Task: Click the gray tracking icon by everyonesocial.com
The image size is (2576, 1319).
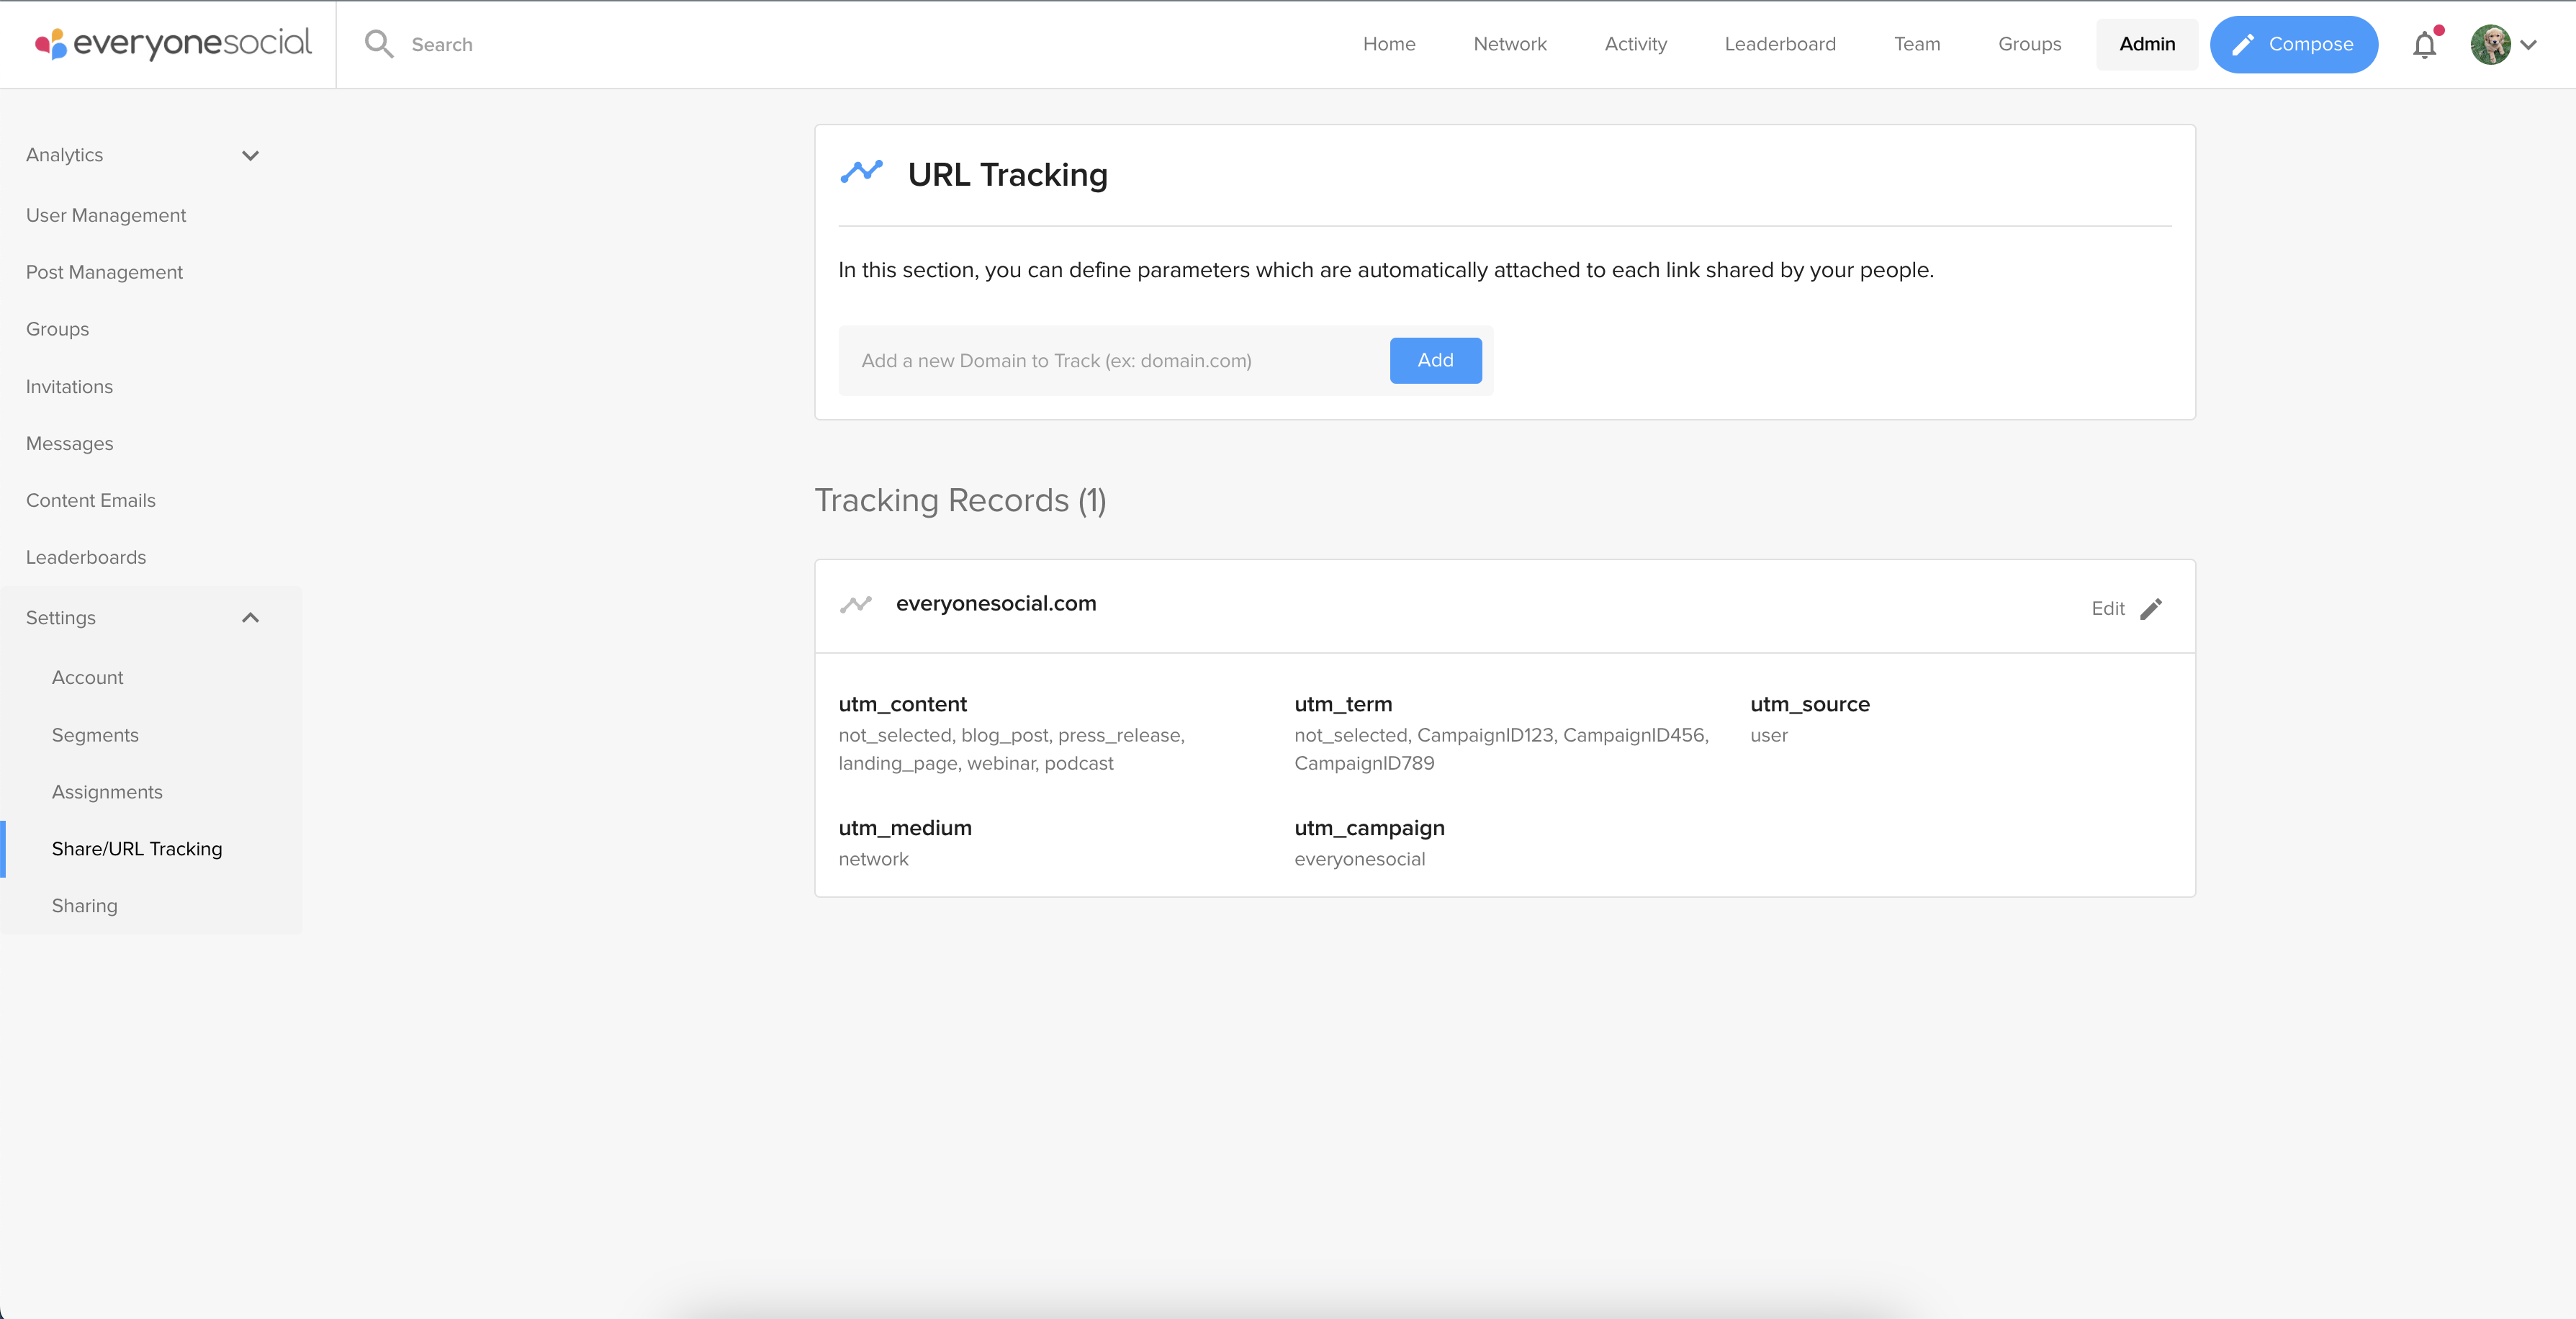Action: pyautogui.click(x=856, y=604)
